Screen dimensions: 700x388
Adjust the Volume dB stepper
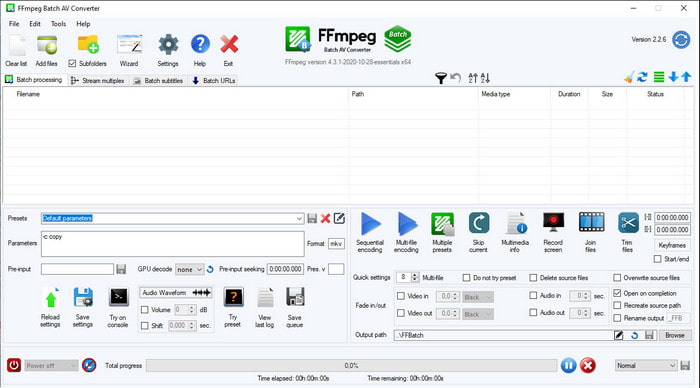tap(192, 309)
